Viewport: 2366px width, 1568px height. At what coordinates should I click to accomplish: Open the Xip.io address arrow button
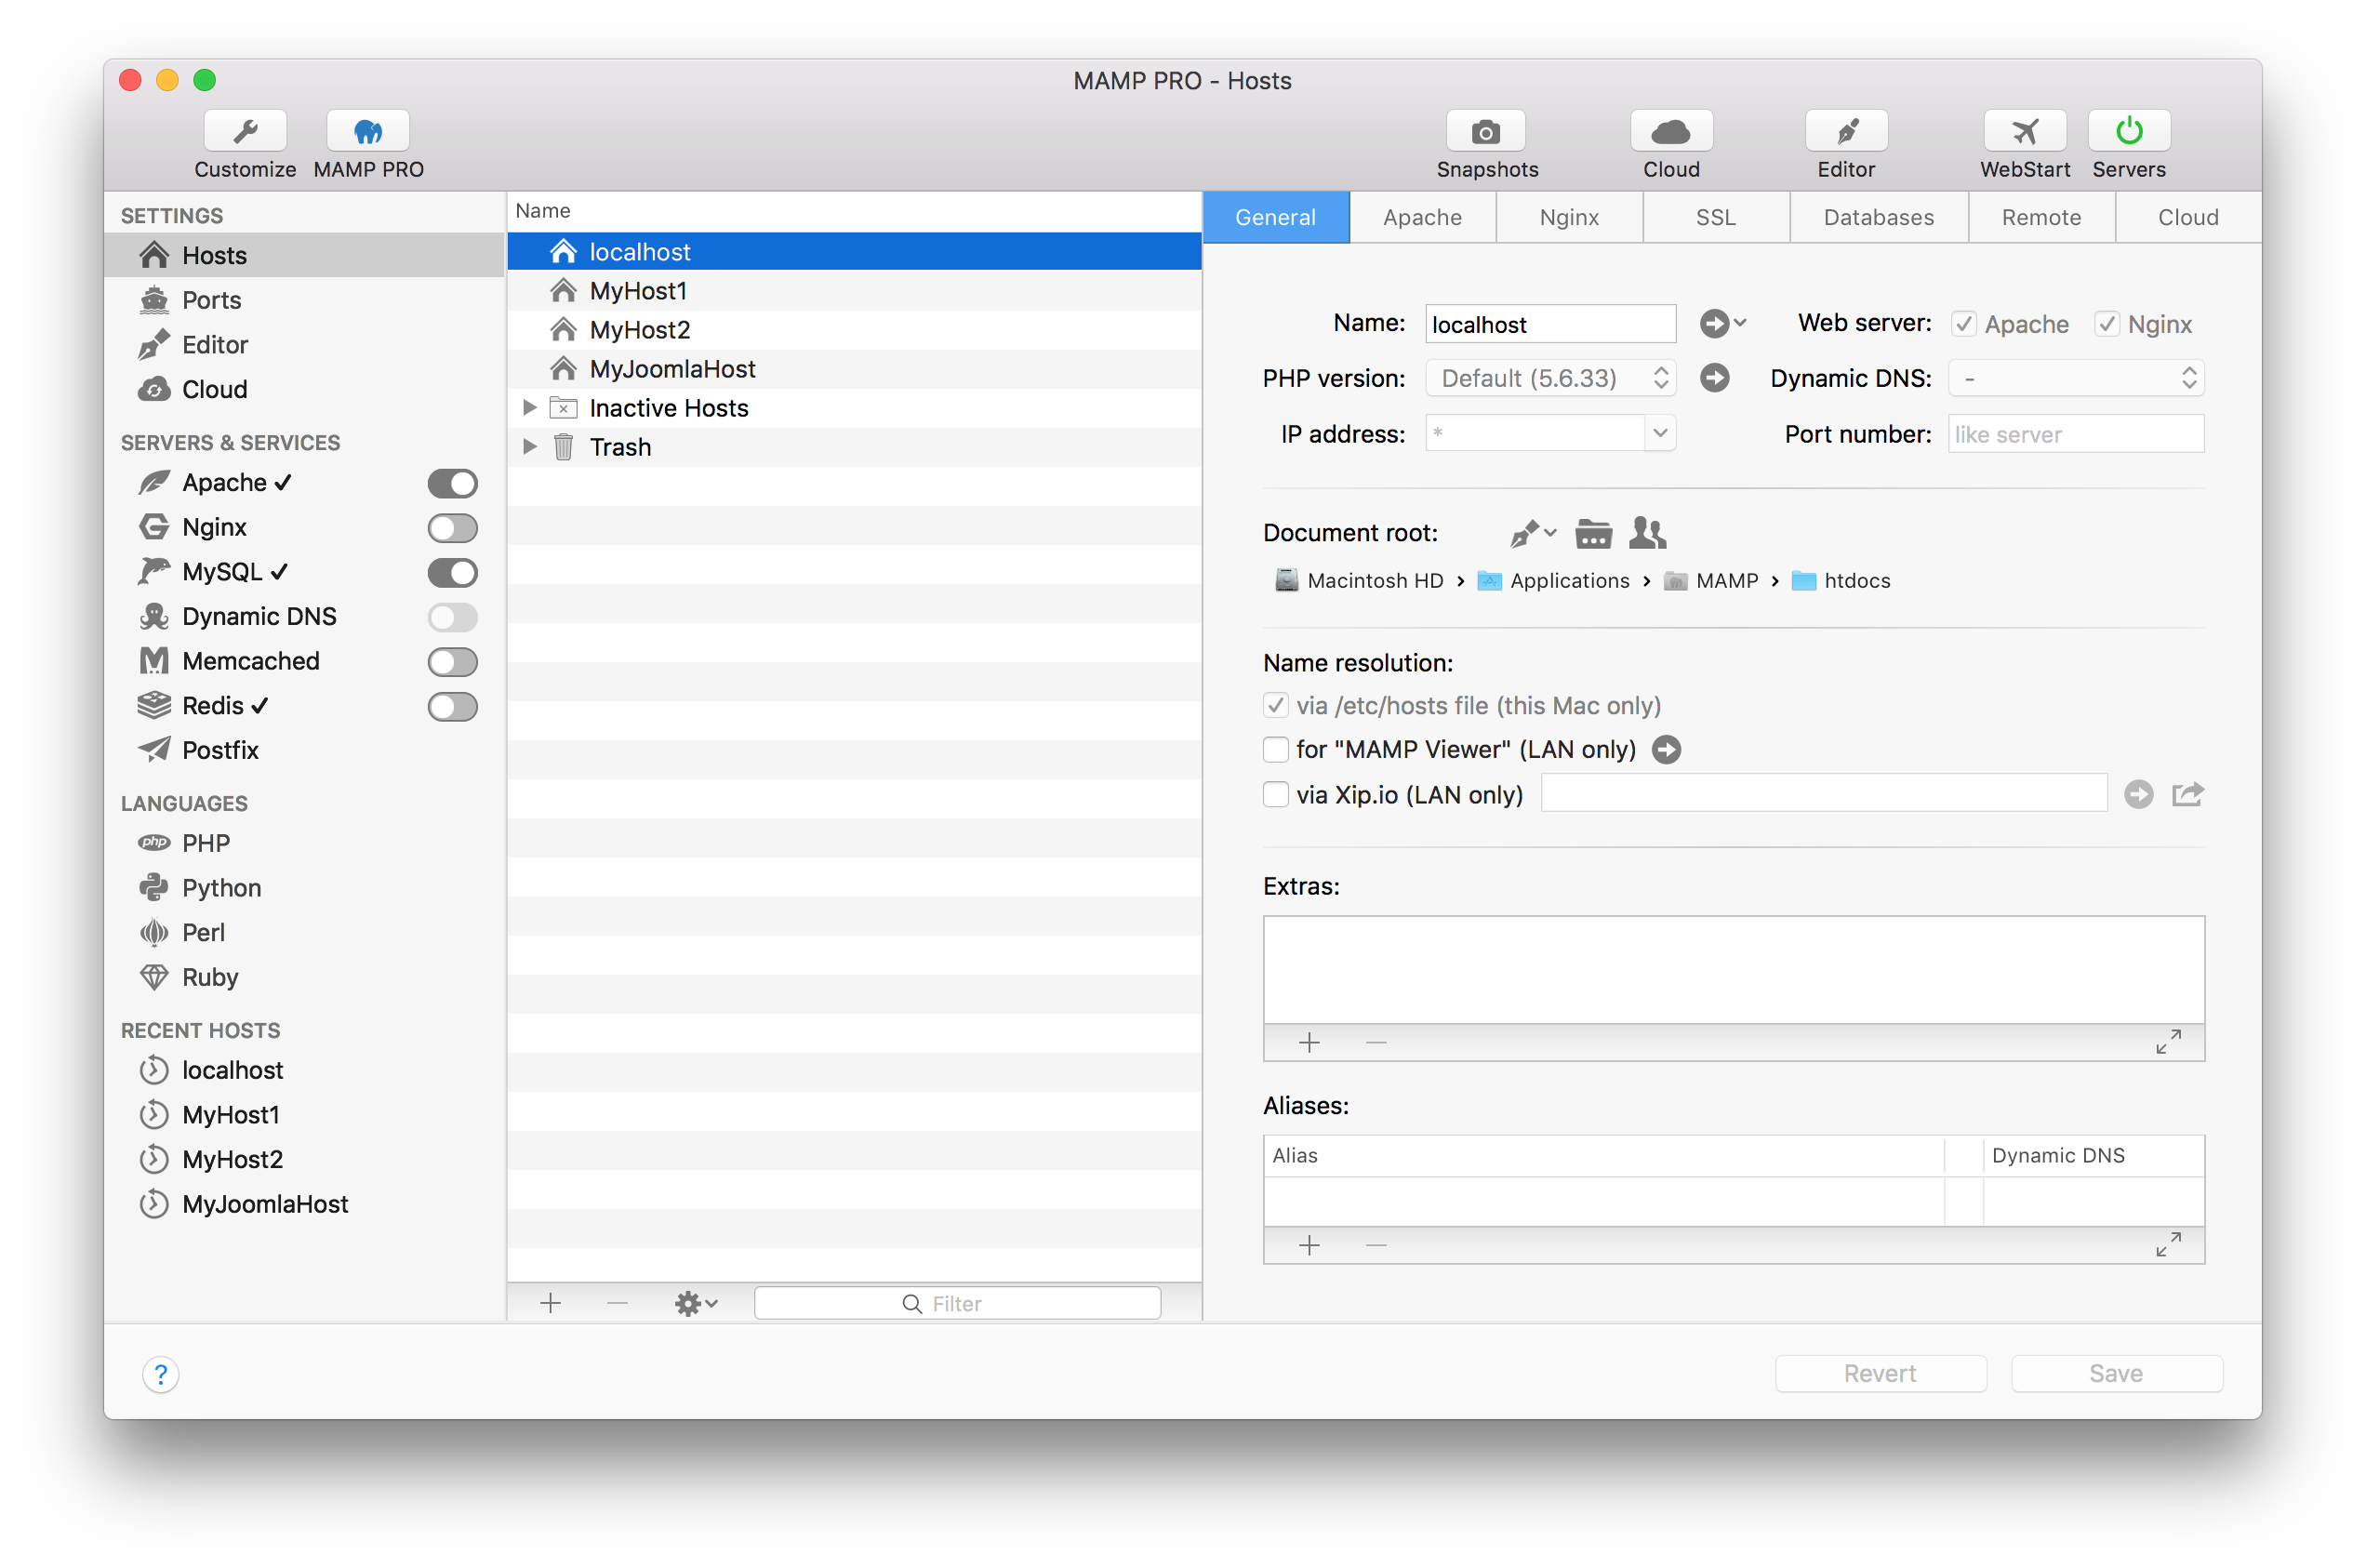pyautogui.click(x=2138, y=794)
